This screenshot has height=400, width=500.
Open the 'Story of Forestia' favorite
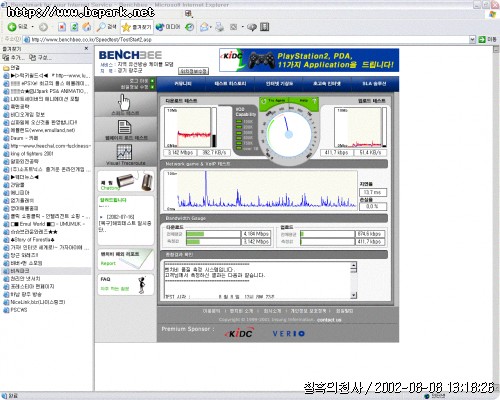29,240
